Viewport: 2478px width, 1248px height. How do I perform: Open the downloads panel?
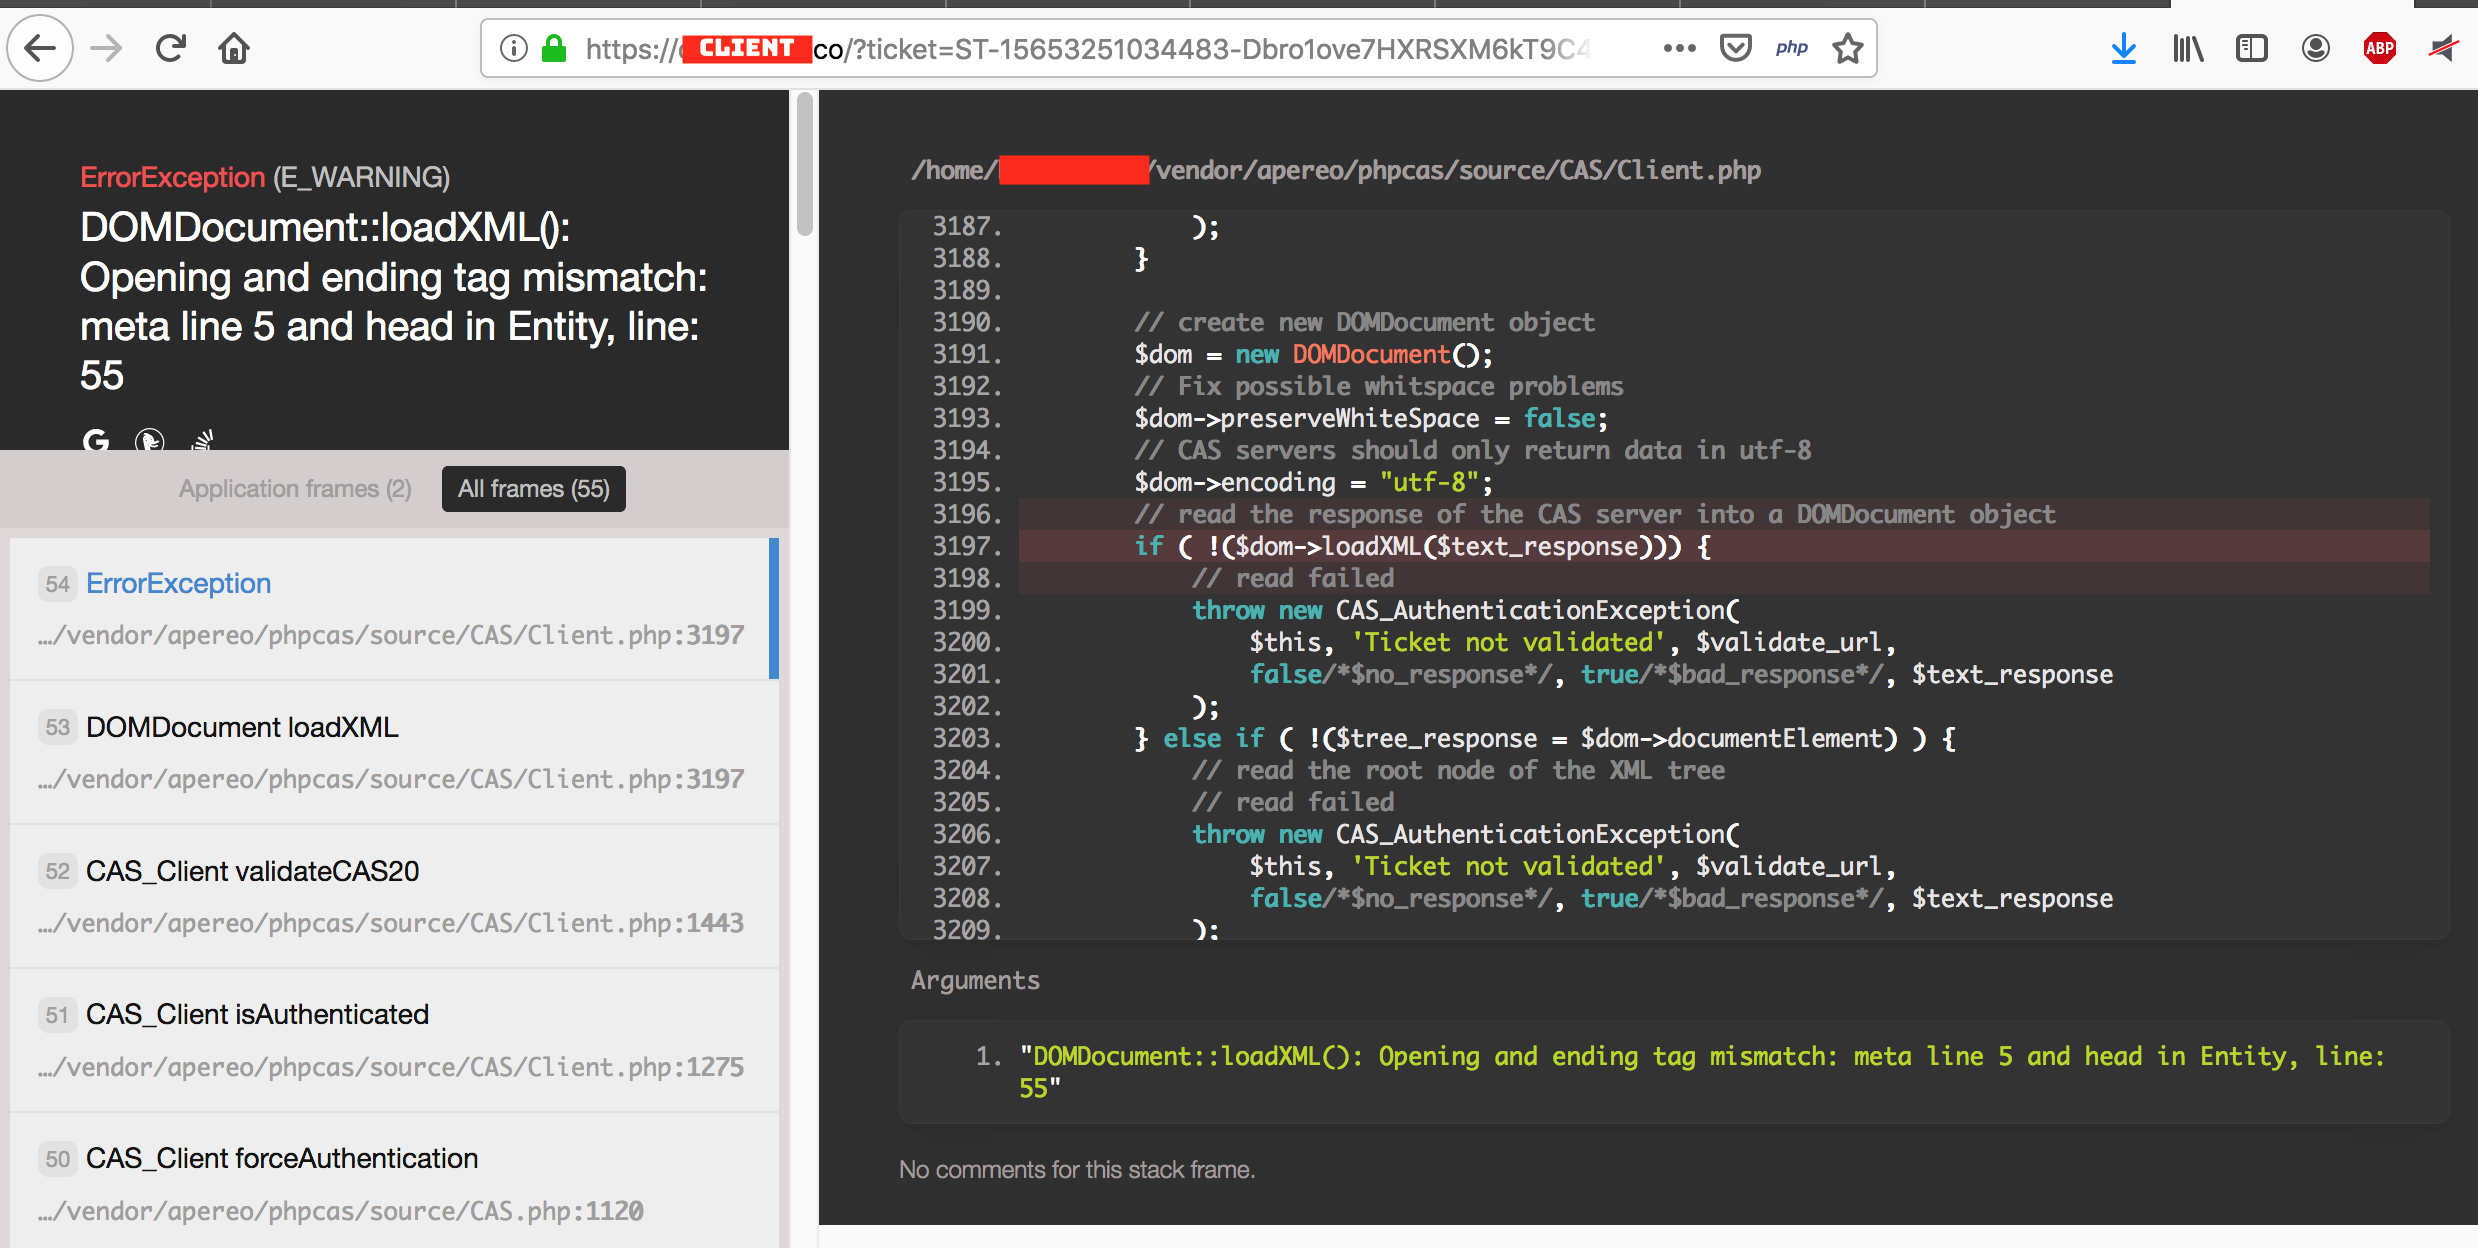(2124, 48)
